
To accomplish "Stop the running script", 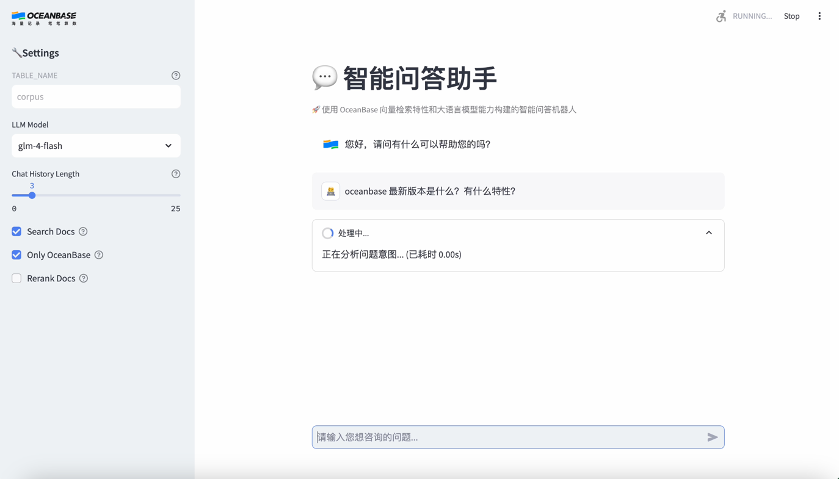I will pos(791,16).
